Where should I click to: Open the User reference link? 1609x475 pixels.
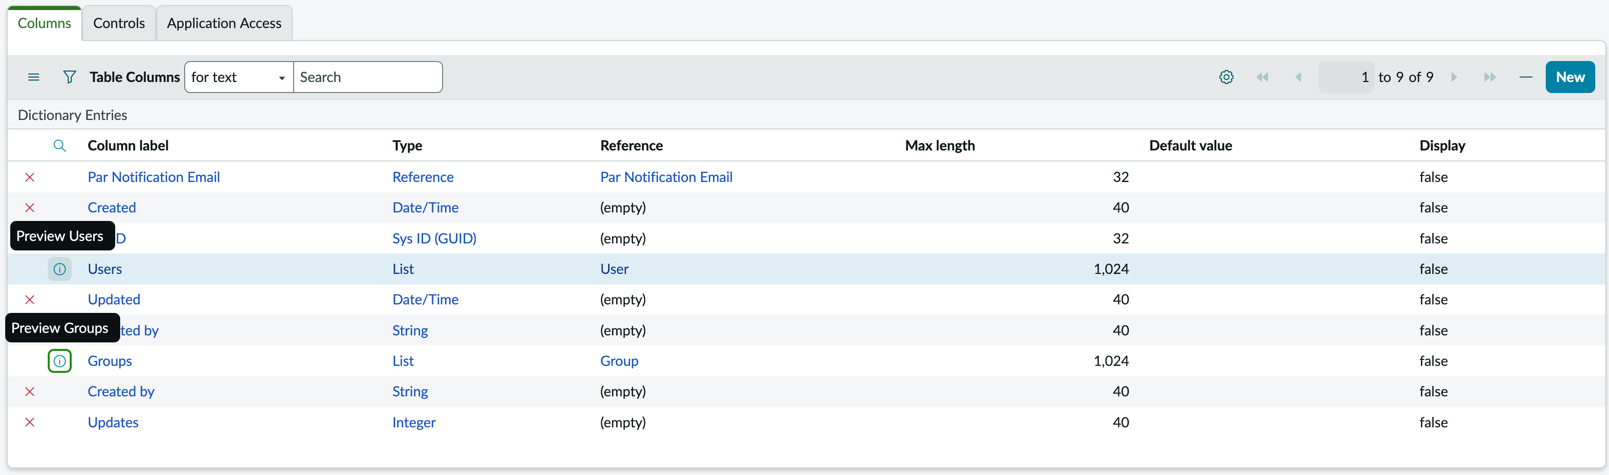click(614, 269)
